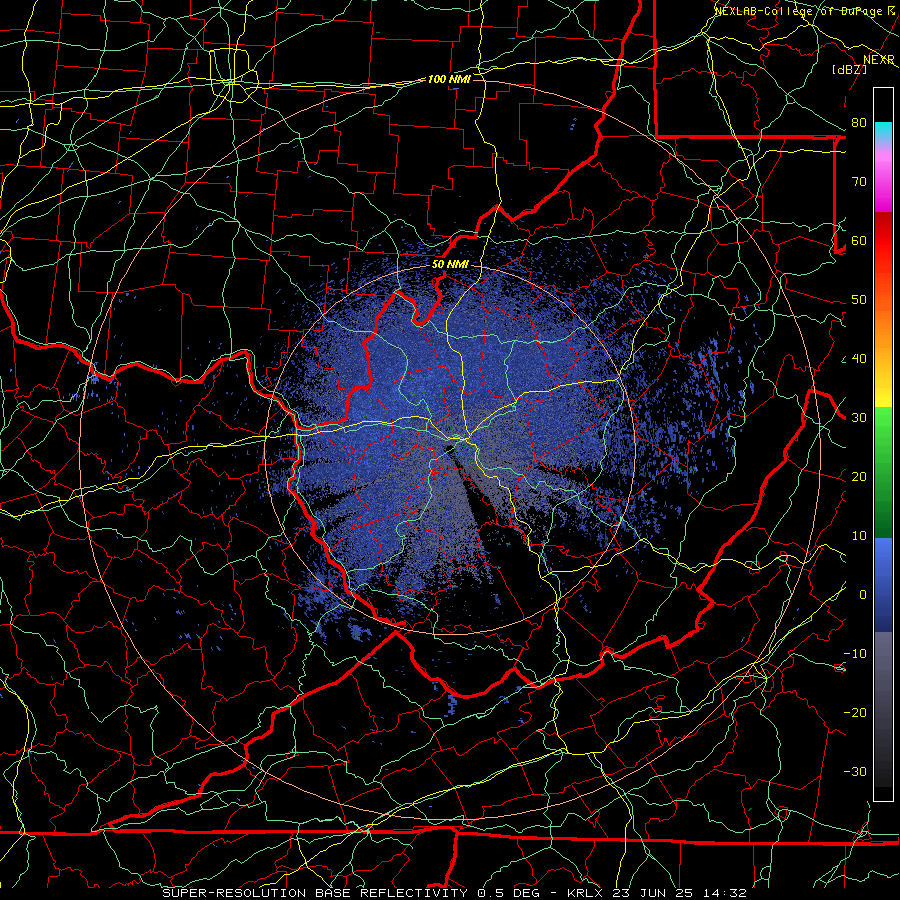Click the 10 value on dBZ scale
The height and width of the screenshot is (900, 900).
859,536
